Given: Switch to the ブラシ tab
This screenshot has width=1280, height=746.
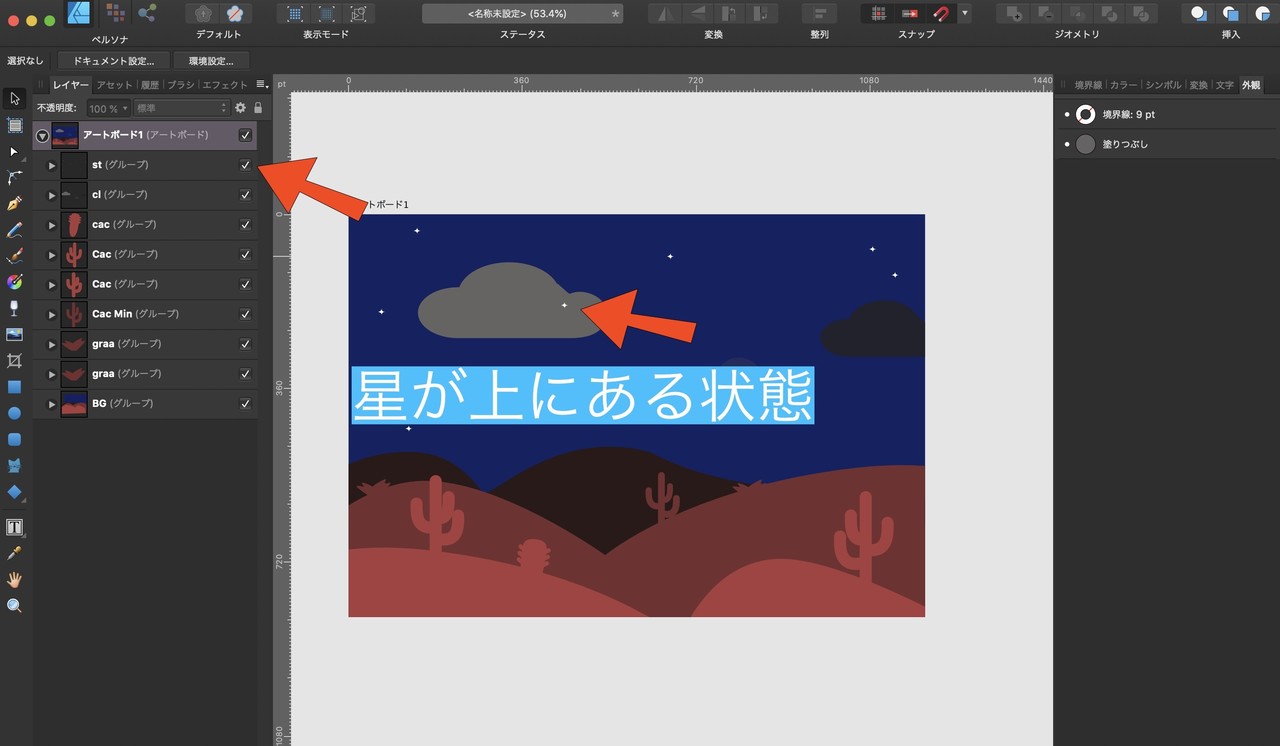Looking at the screenshot, I should click(181, 85).
